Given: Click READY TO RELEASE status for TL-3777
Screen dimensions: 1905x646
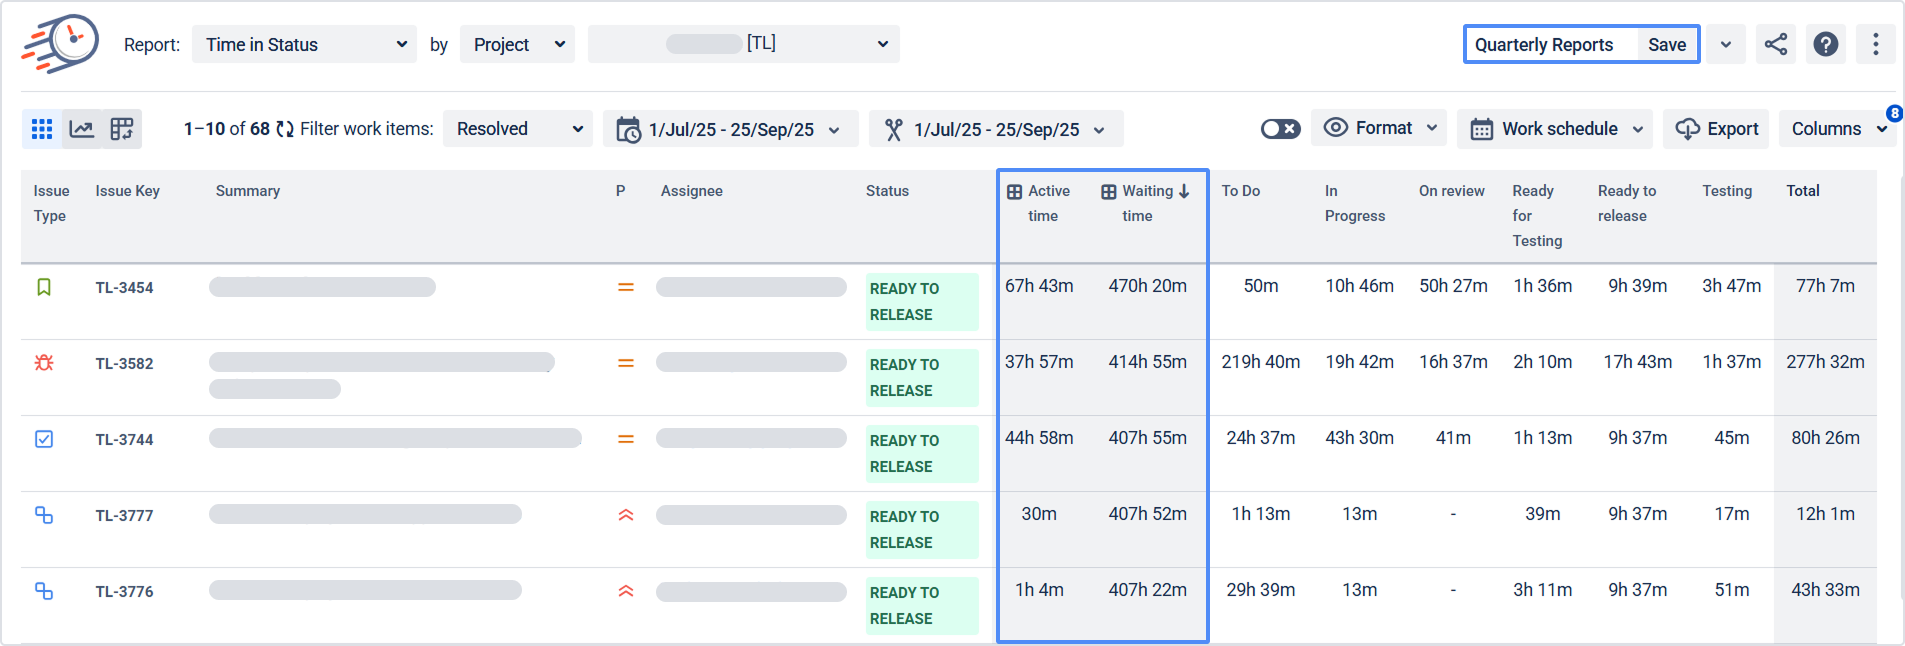Looking at the screenshot, I should [921, 529].
